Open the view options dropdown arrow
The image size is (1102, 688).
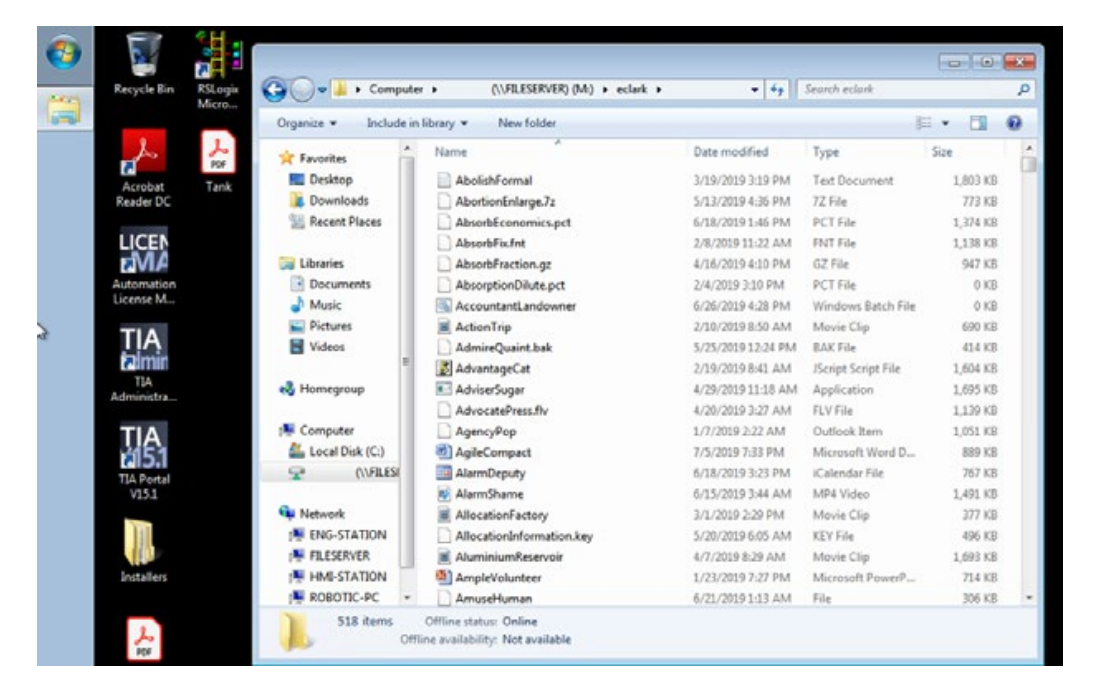point(945,123)
